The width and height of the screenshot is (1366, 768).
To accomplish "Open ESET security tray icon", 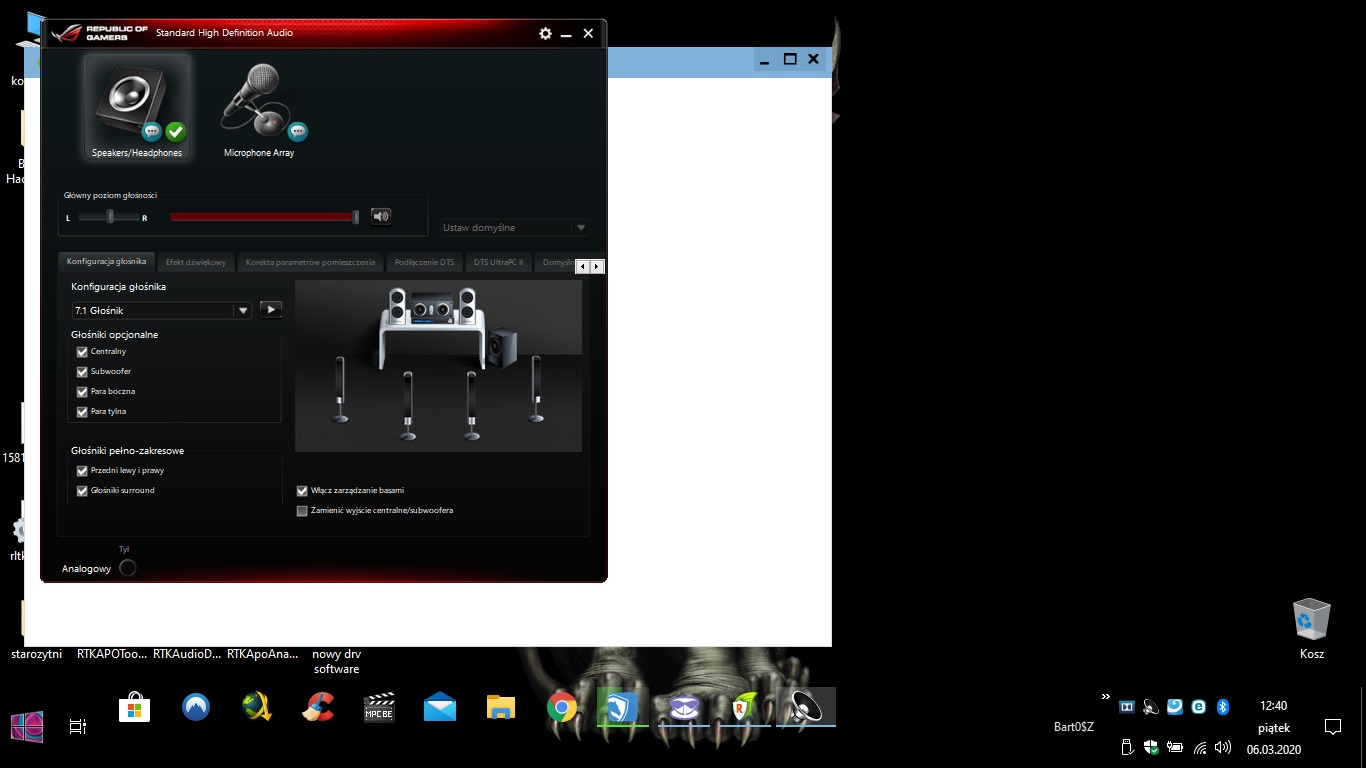I will click(1198, 707).
